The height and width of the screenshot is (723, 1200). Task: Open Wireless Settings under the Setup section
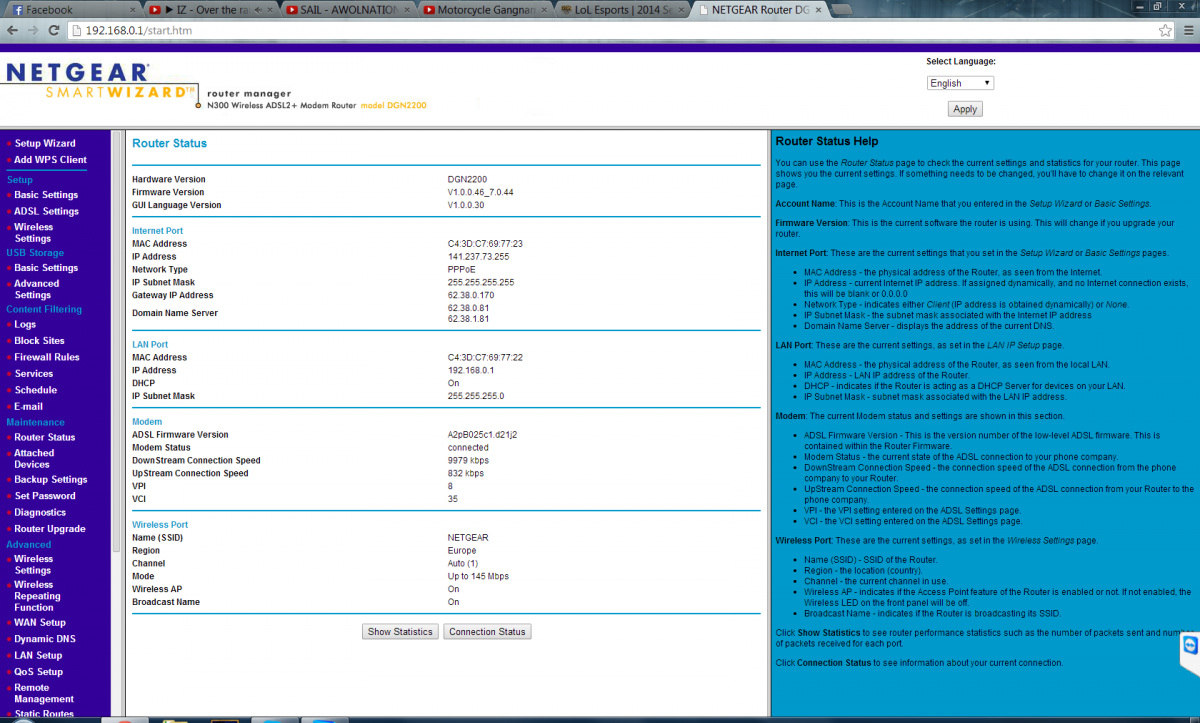33,233
